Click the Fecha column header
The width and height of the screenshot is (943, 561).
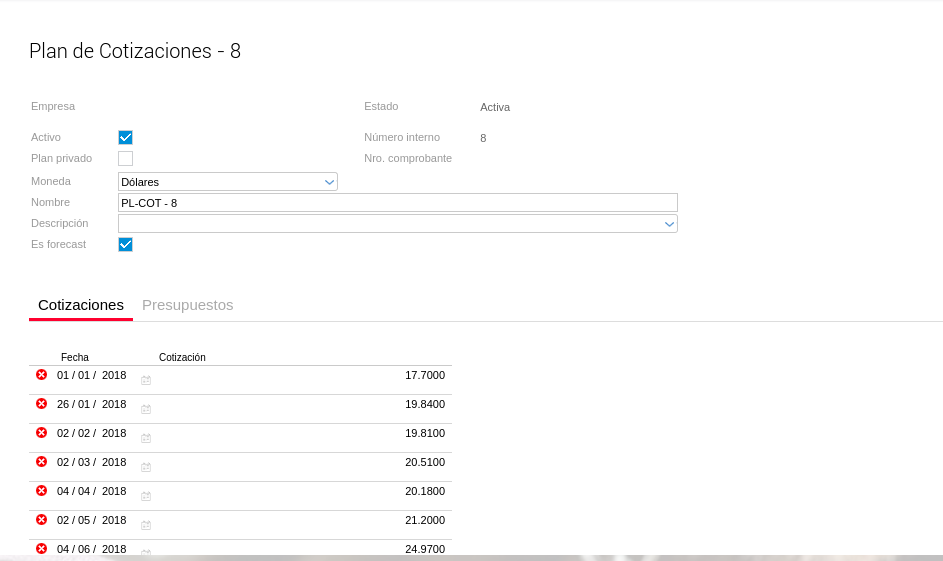pos(75,357)
